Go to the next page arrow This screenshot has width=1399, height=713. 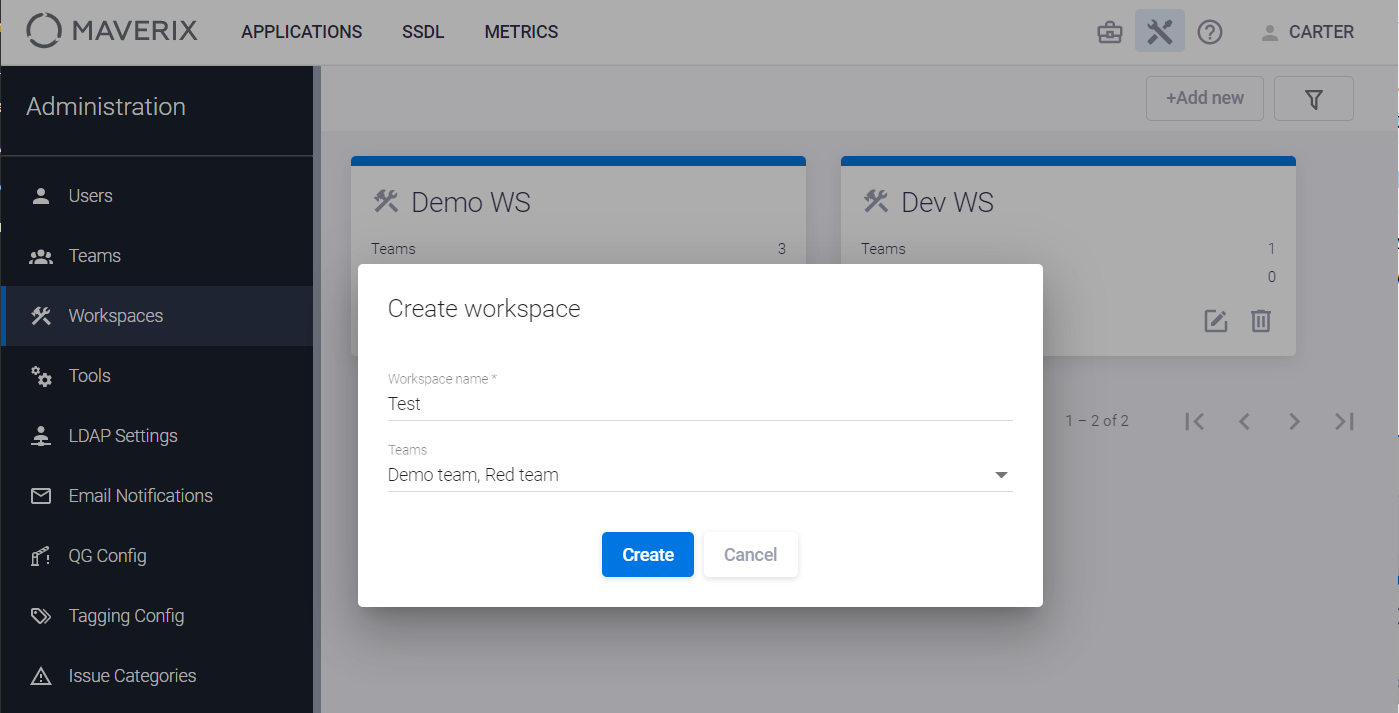[x=1294, y=421]
